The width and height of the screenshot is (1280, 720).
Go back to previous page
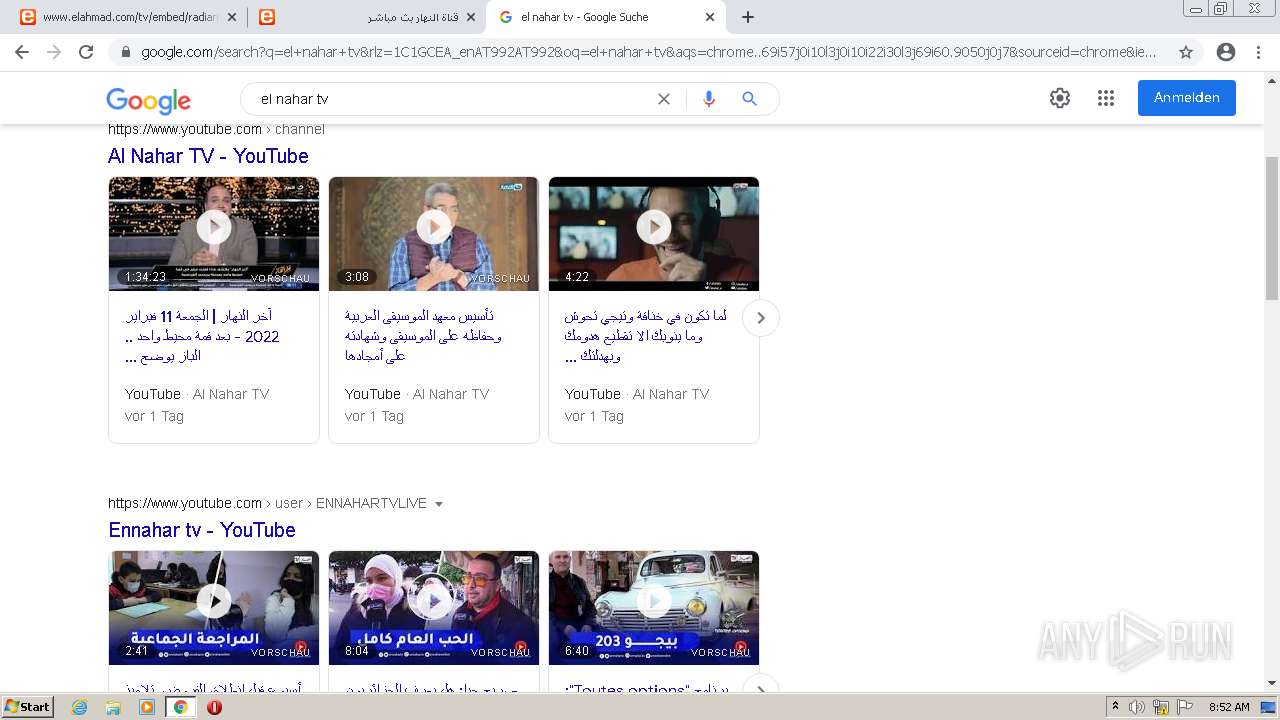[x=22, y=52]
